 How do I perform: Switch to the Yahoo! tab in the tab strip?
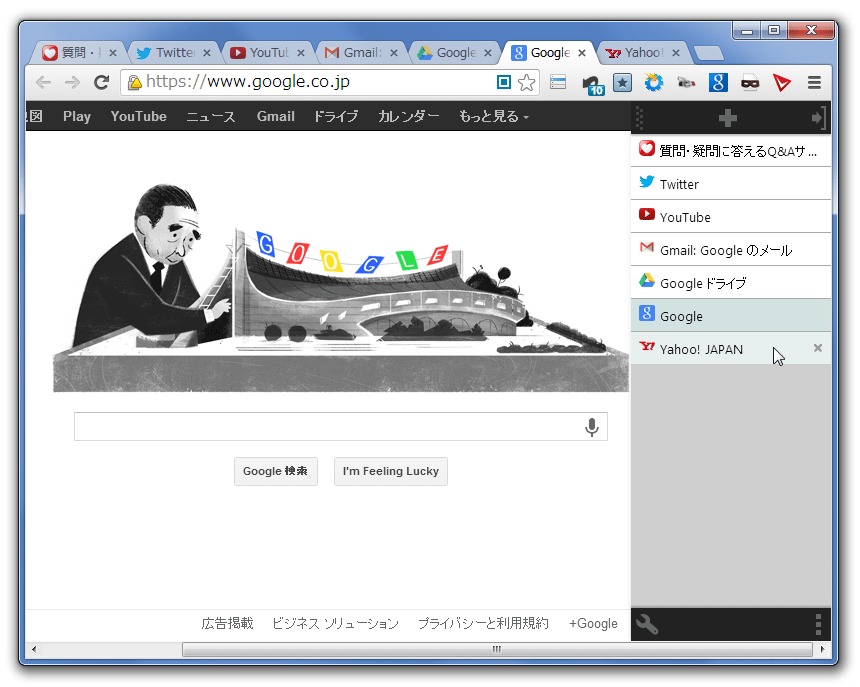coord(643,53)
